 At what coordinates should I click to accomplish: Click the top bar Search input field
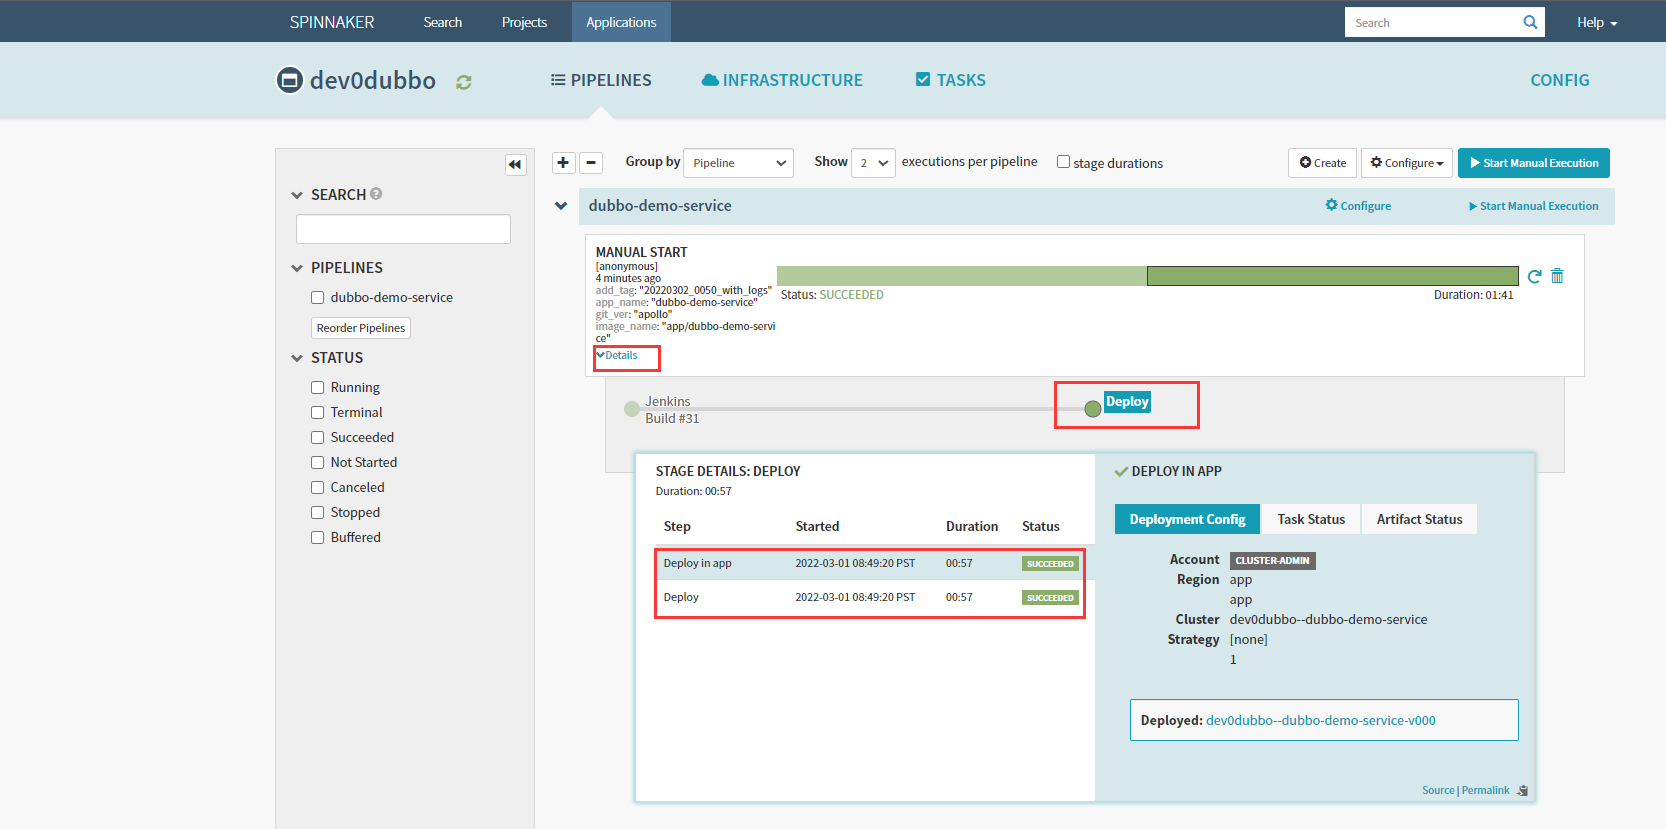pyautogui.click(x=1431, y=22)
